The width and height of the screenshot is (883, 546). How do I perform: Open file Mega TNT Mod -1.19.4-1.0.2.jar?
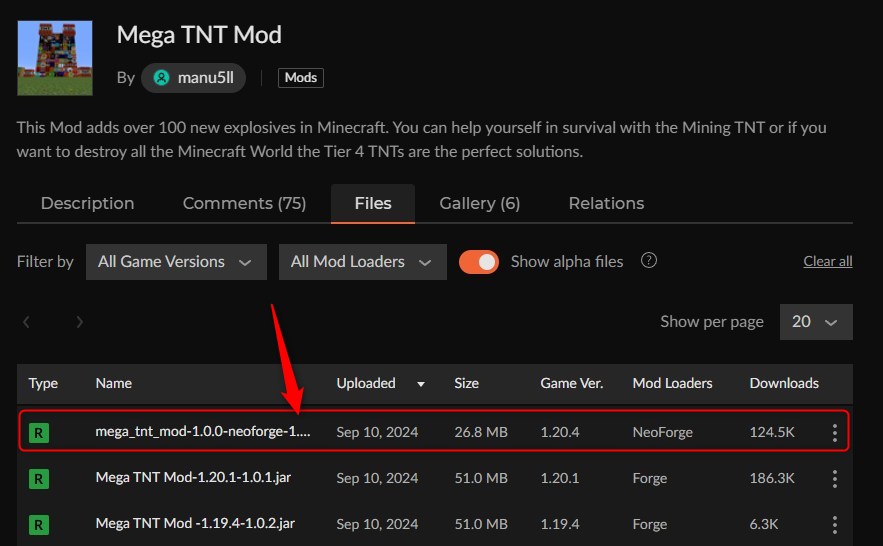pos(195,523)
